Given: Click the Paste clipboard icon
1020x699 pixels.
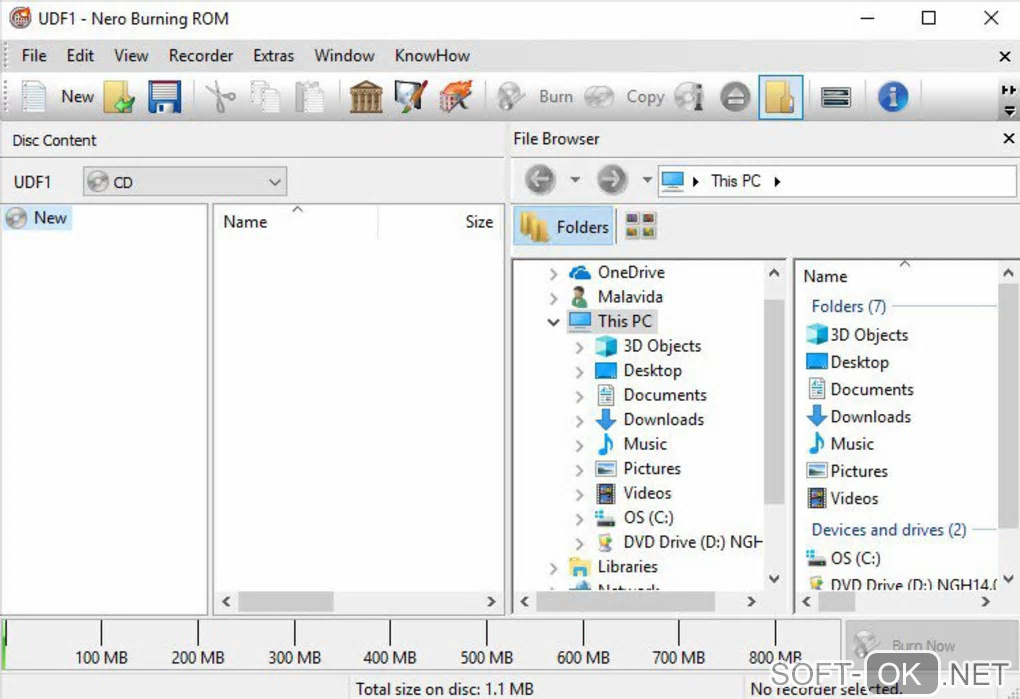Looking at the screenshot, I should [x=310, y=97].
